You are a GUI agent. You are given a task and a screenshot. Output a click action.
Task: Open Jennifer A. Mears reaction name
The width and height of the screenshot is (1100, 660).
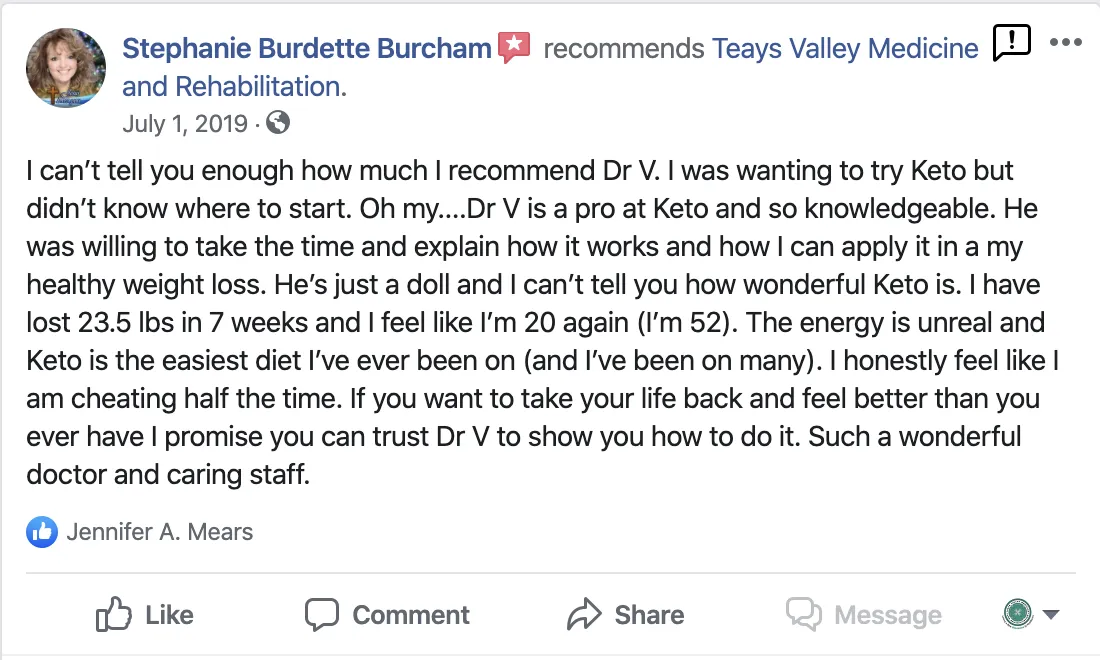[x=160, y=532]
